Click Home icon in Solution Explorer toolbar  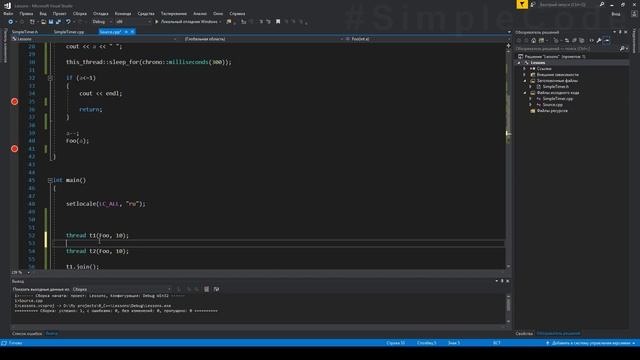pos(533,40)
